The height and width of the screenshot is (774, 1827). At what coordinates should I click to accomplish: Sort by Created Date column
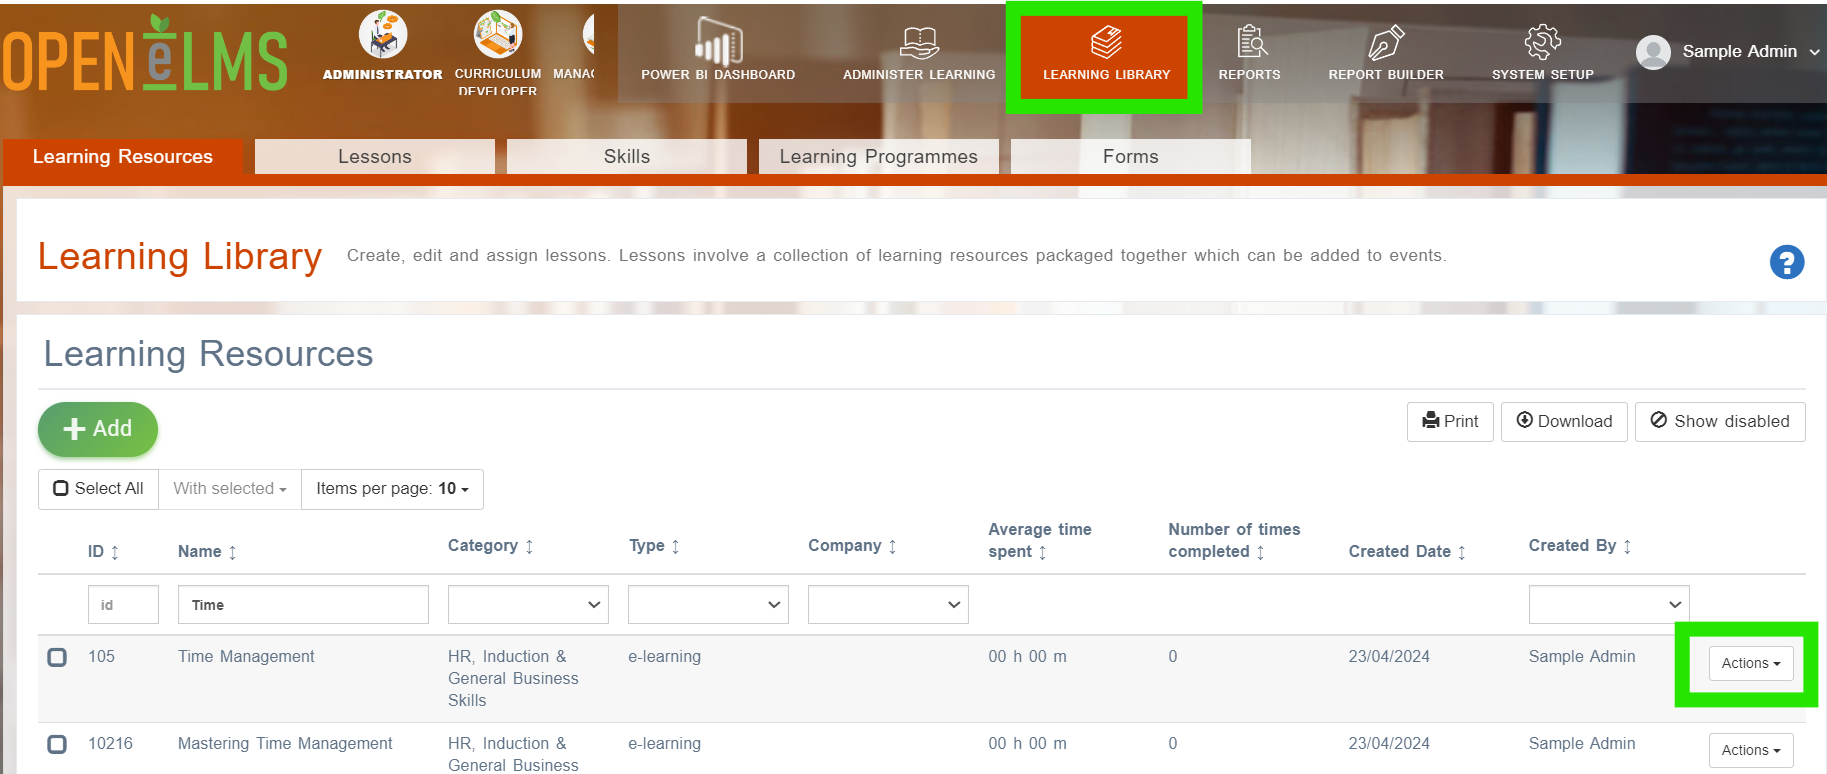pos(1407,551)
